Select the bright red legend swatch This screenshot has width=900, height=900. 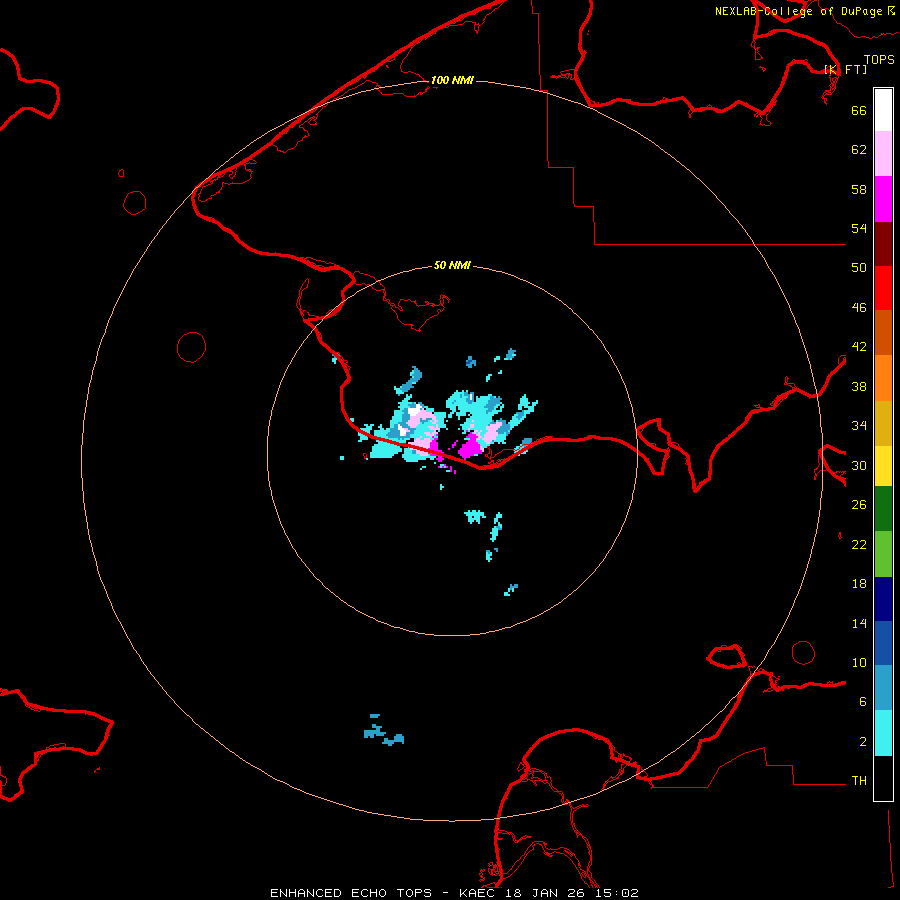(883, 288)
